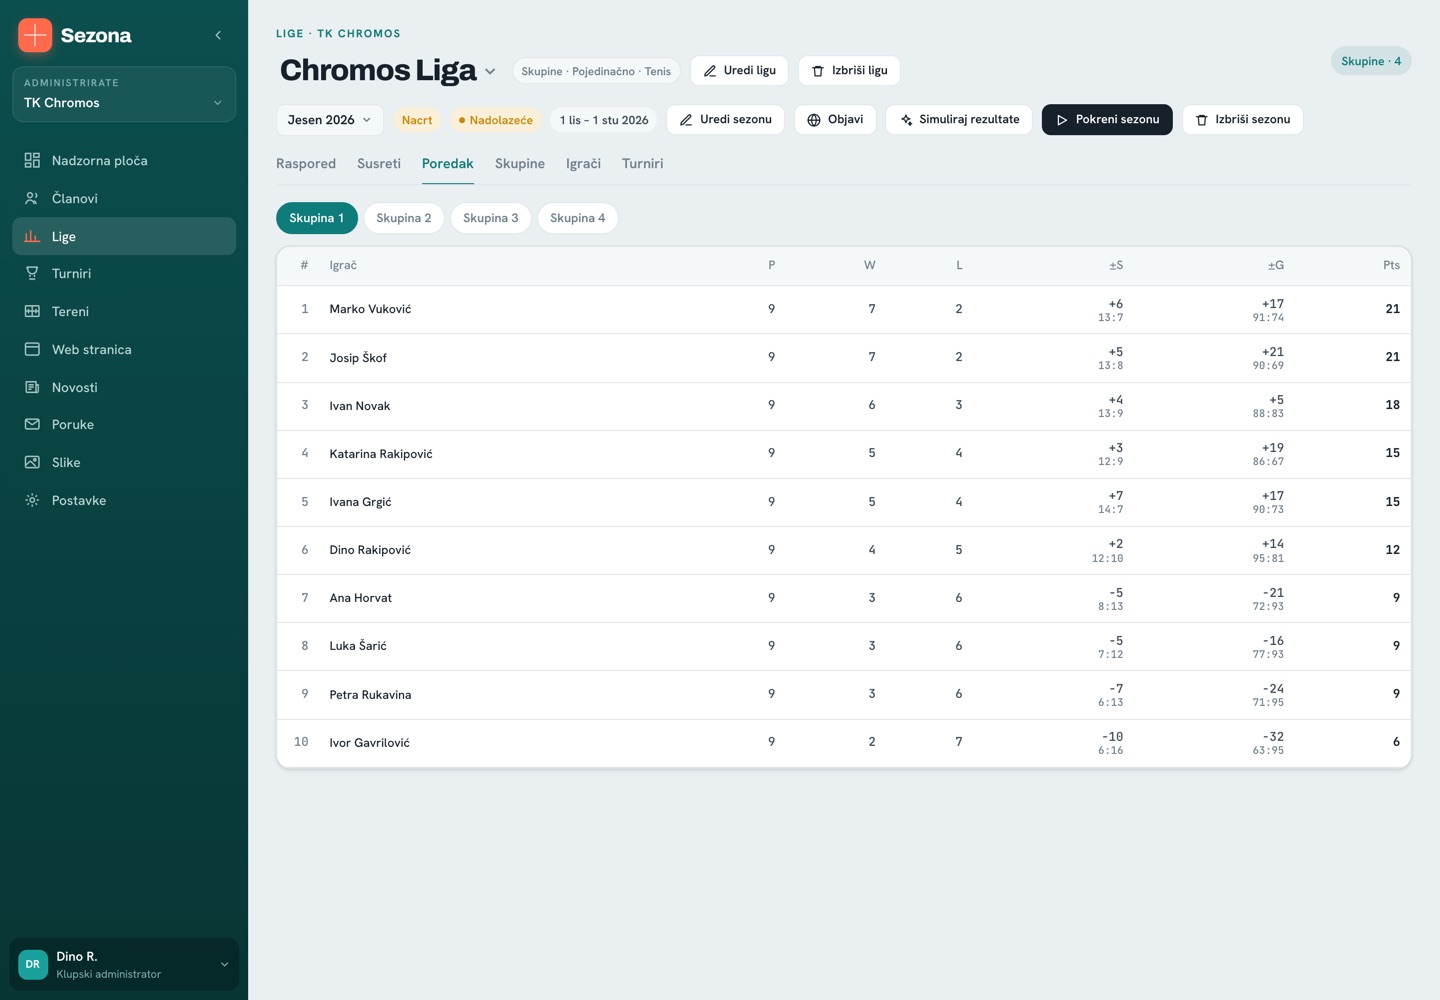Click player name Marko Vuković

pos(370,309)
